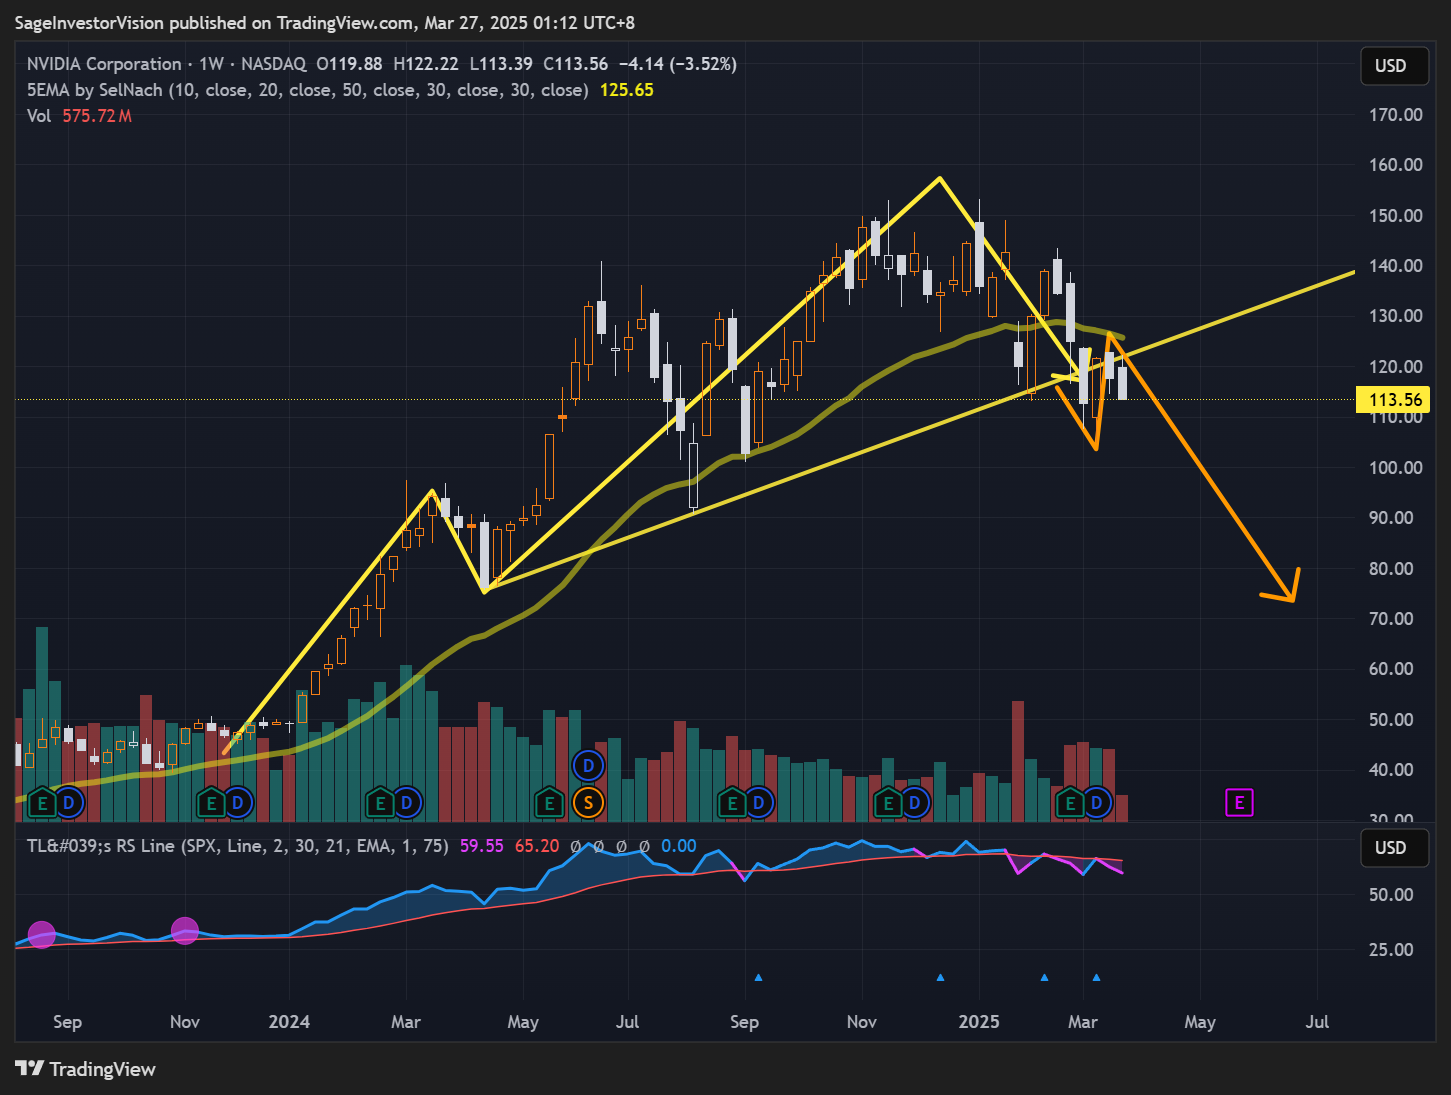Click the yellow 113.56 current price label
Image resolution: width=1451 pixels, height=1095 pixels.
point(1395,400)
